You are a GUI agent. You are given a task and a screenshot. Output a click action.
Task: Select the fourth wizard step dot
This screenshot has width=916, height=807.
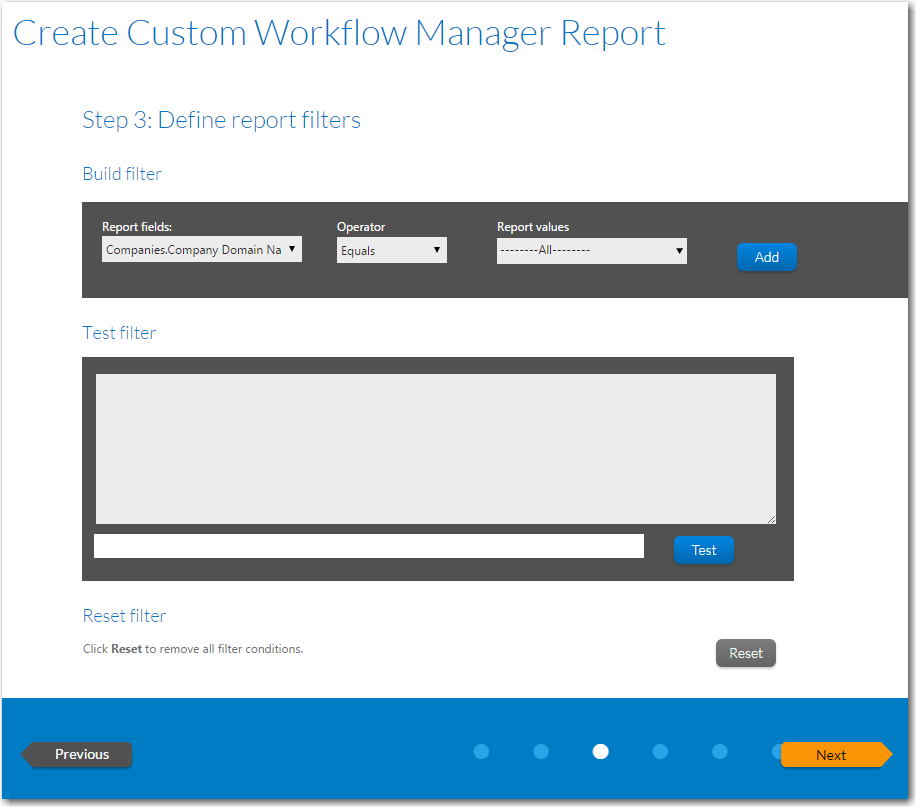point(660,751)
